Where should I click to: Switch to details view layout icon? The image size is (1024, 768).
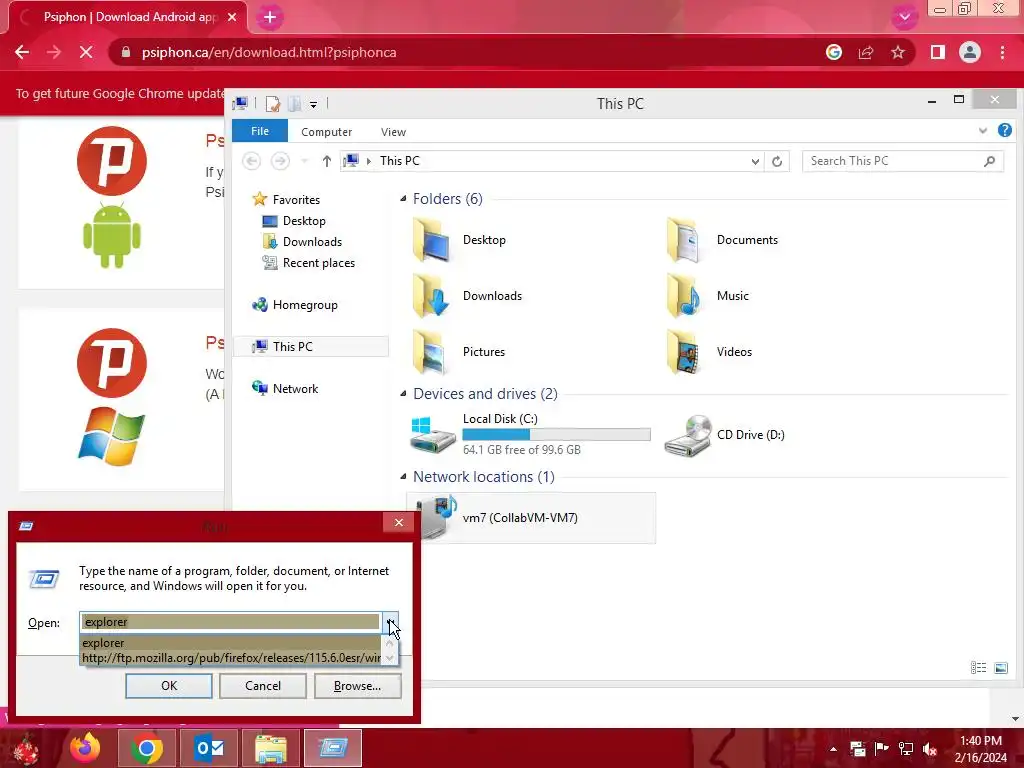[978, 667]
